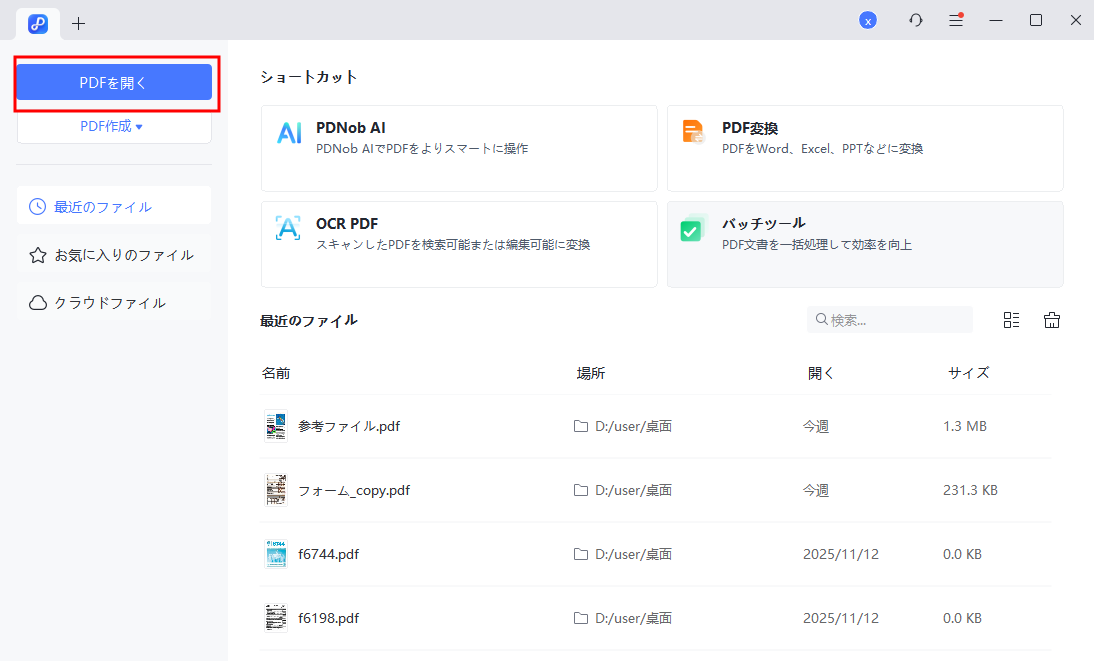Screen dimensions: 1094x661
Task: Open a new tab with the plus button
Action: coord(78,22)
